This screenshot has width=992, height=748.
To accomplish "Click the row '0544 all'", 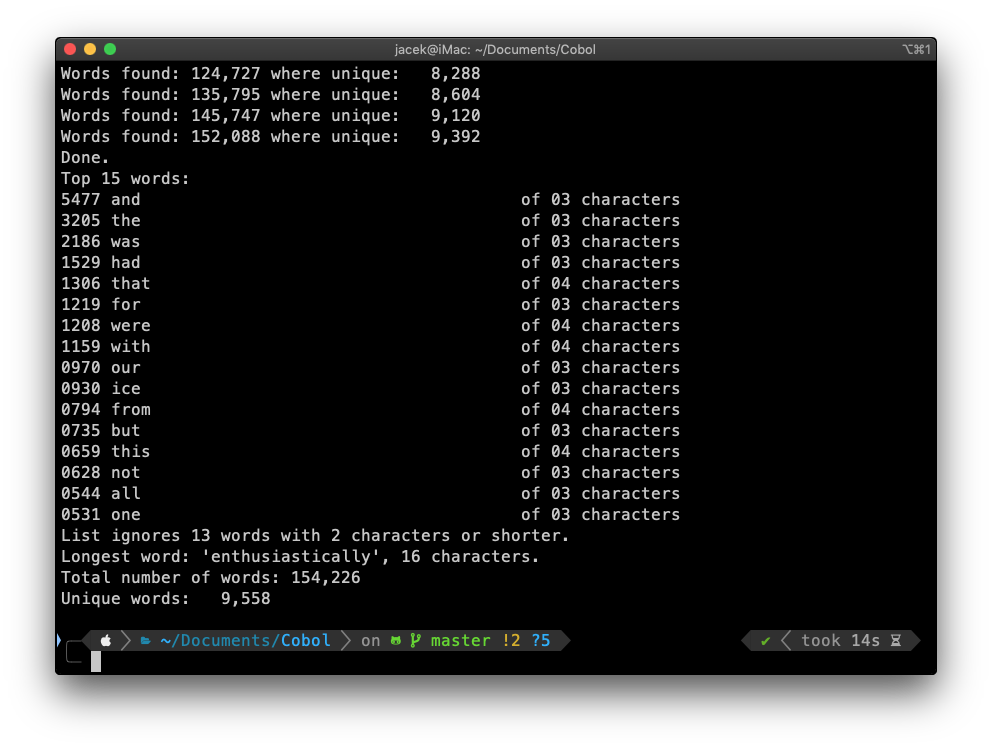I will [x=370, y=493].
